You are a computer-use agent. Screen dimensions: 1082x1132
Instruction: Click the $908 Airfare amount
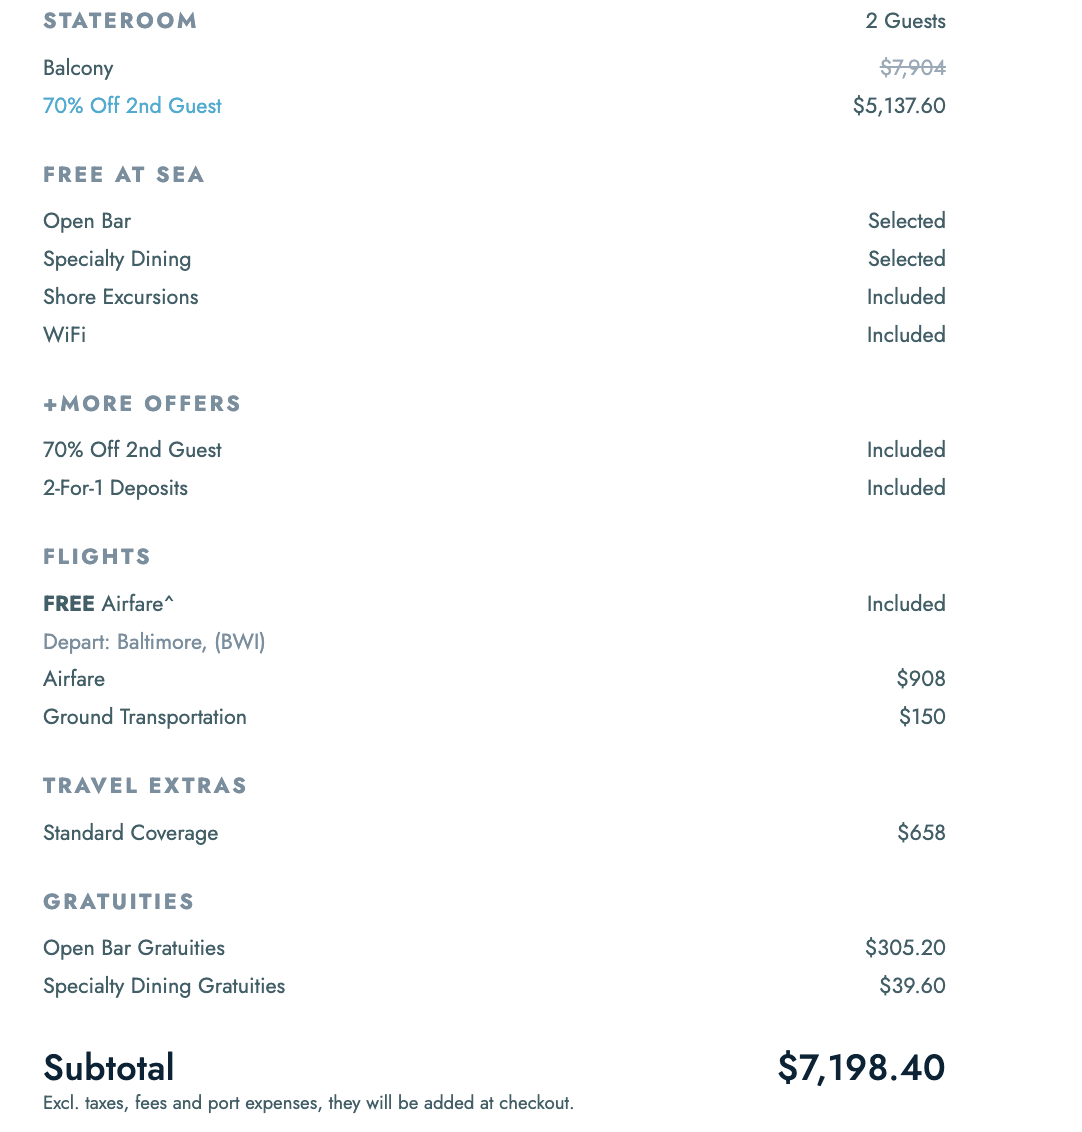point(921,679)
